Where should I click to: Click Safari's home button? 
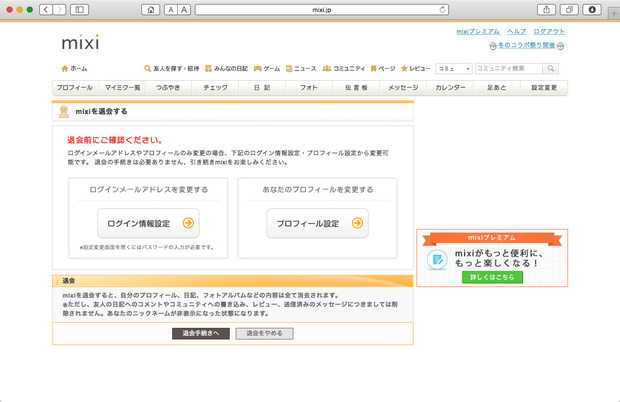[x=150, y=9]
